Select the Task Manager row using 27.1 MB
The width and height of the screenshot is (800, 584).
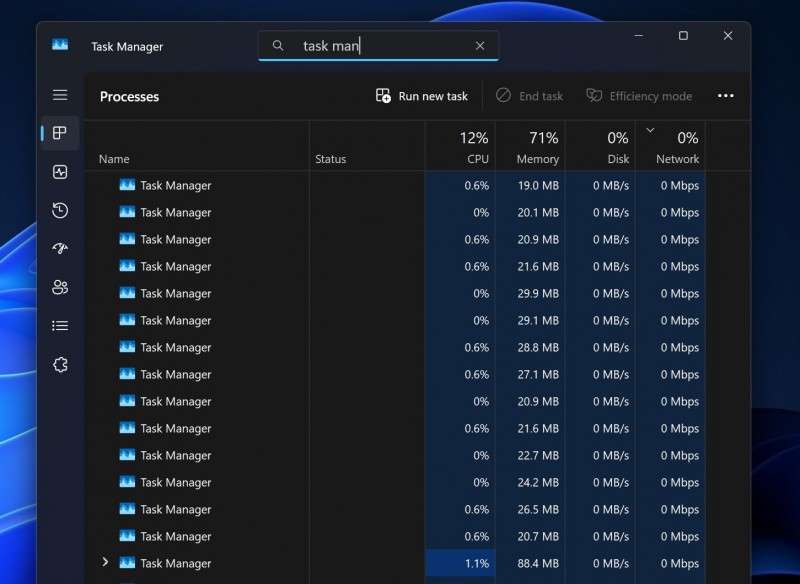pyautogui.click(x=395, y=375)
